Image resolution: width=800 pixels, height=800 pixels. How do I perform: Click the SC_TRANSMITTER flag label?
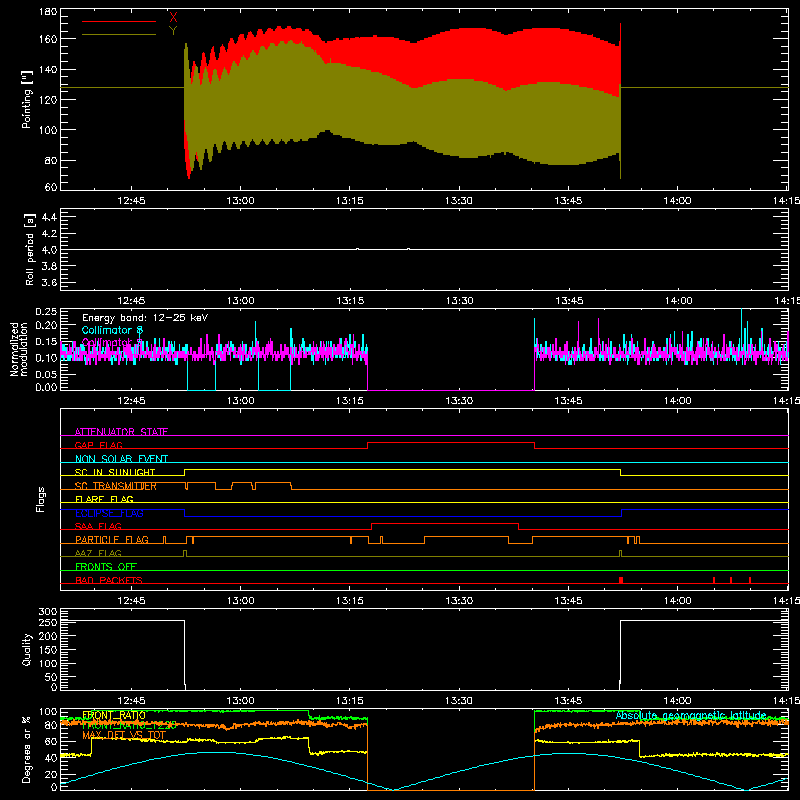pos(115,486)
